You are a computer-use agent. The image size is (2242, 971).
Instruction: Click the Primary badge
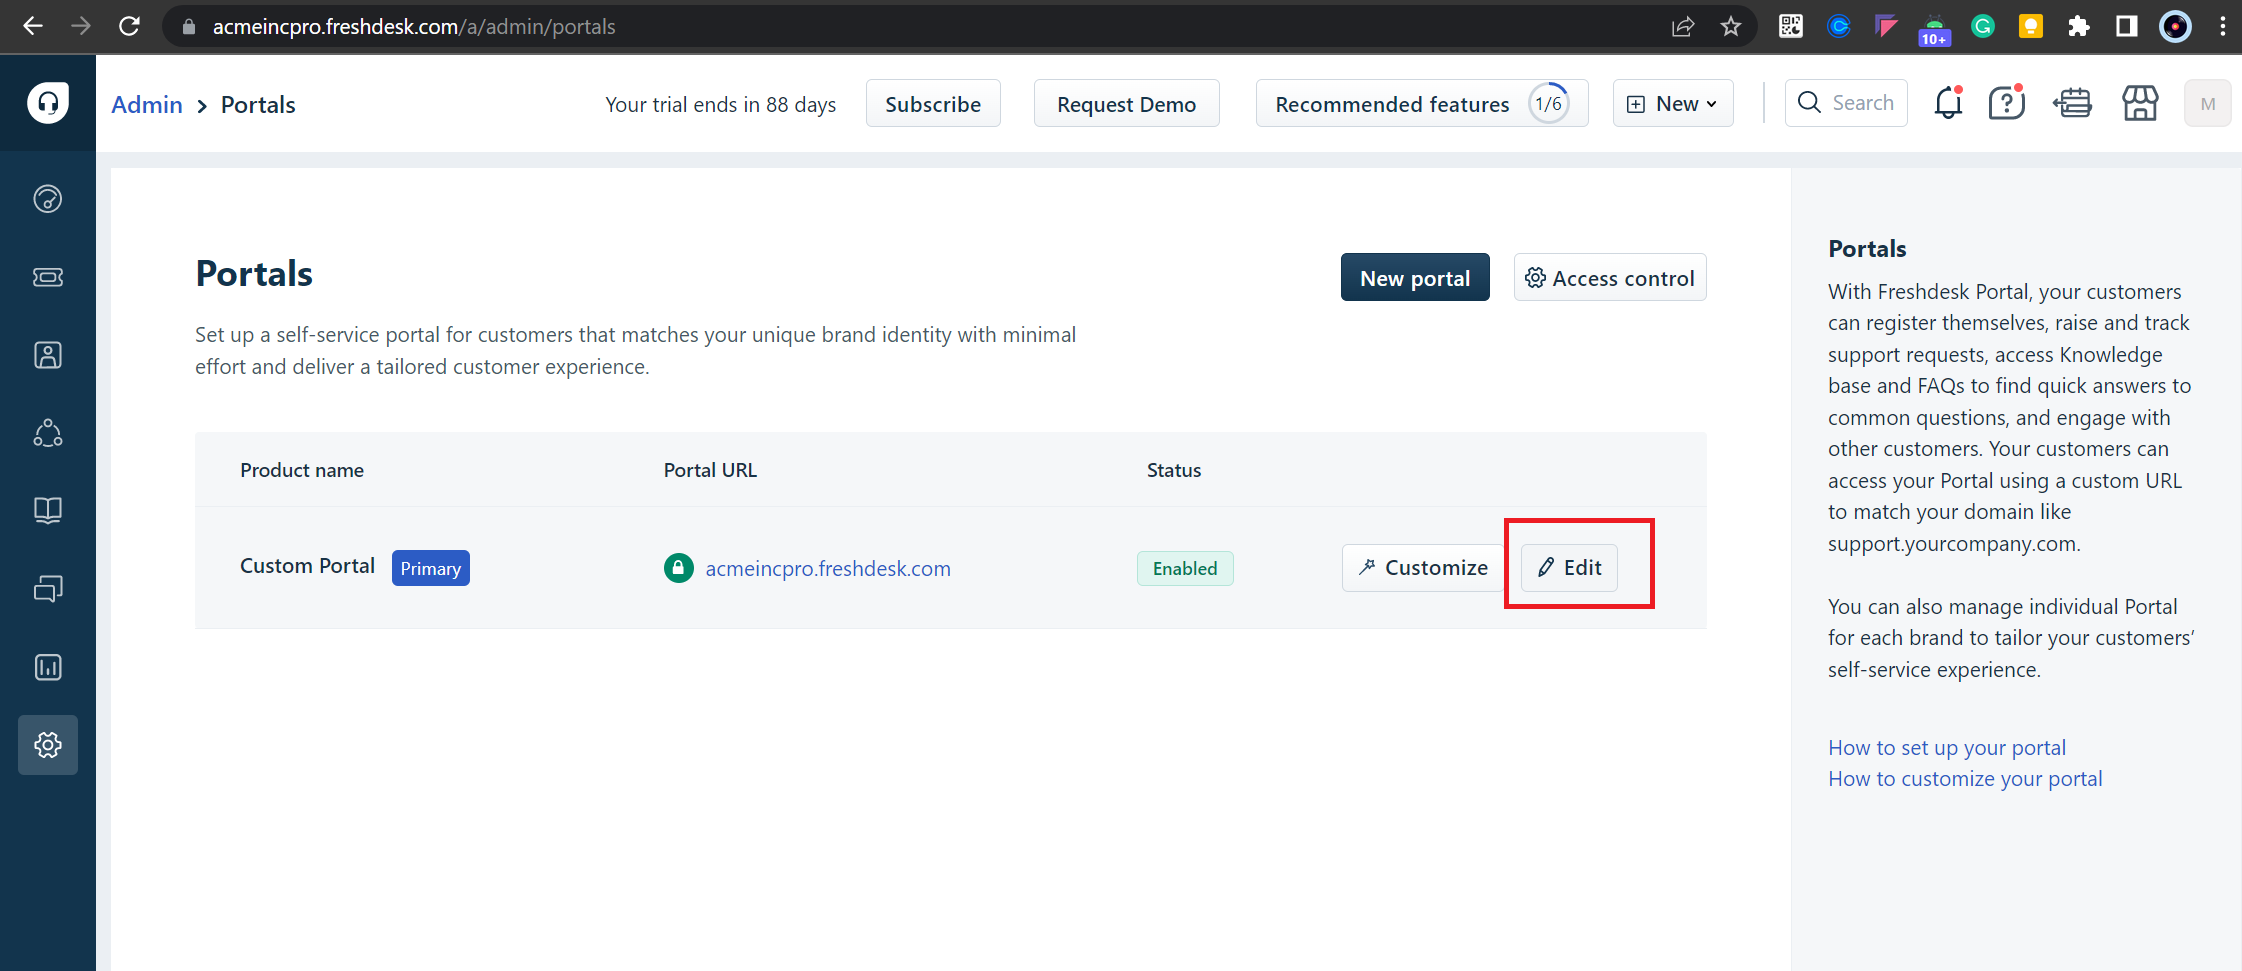click(431, 568)
